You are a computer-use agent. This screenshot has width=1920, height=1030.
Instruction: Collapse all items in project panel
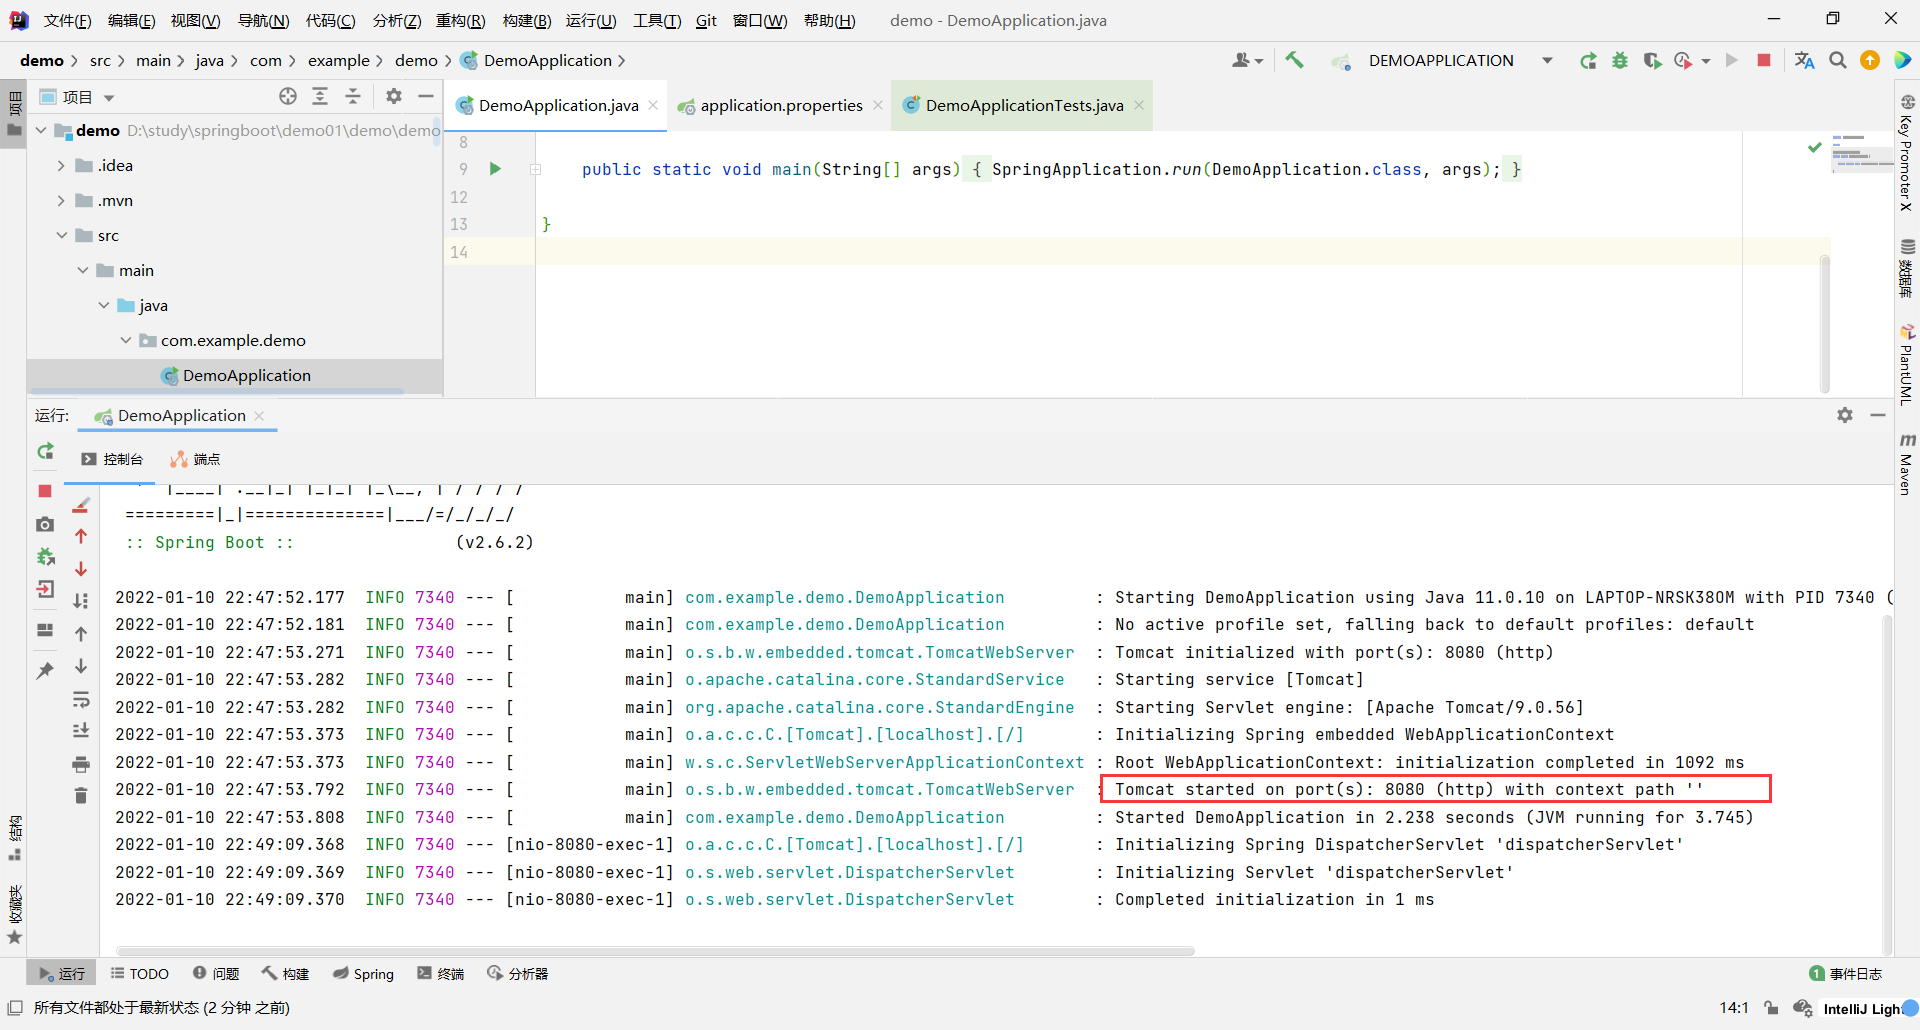353,96
